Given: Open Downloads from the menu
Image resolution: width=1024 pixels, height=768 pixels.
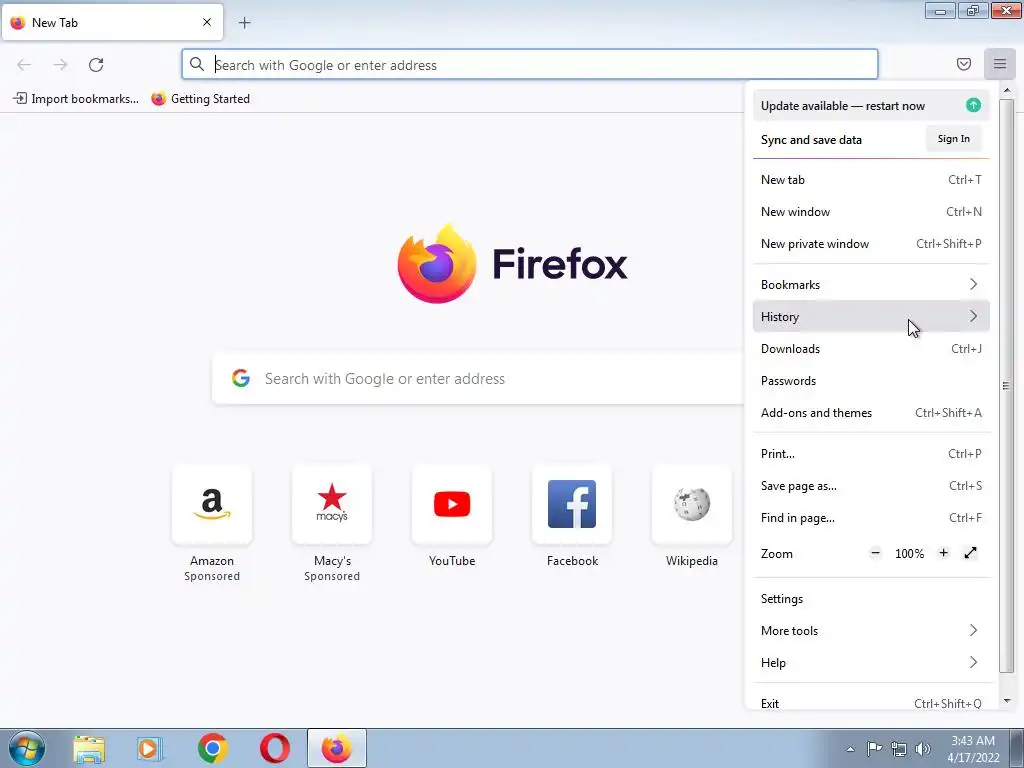Looking at the screenshot, I should point(871,348).
